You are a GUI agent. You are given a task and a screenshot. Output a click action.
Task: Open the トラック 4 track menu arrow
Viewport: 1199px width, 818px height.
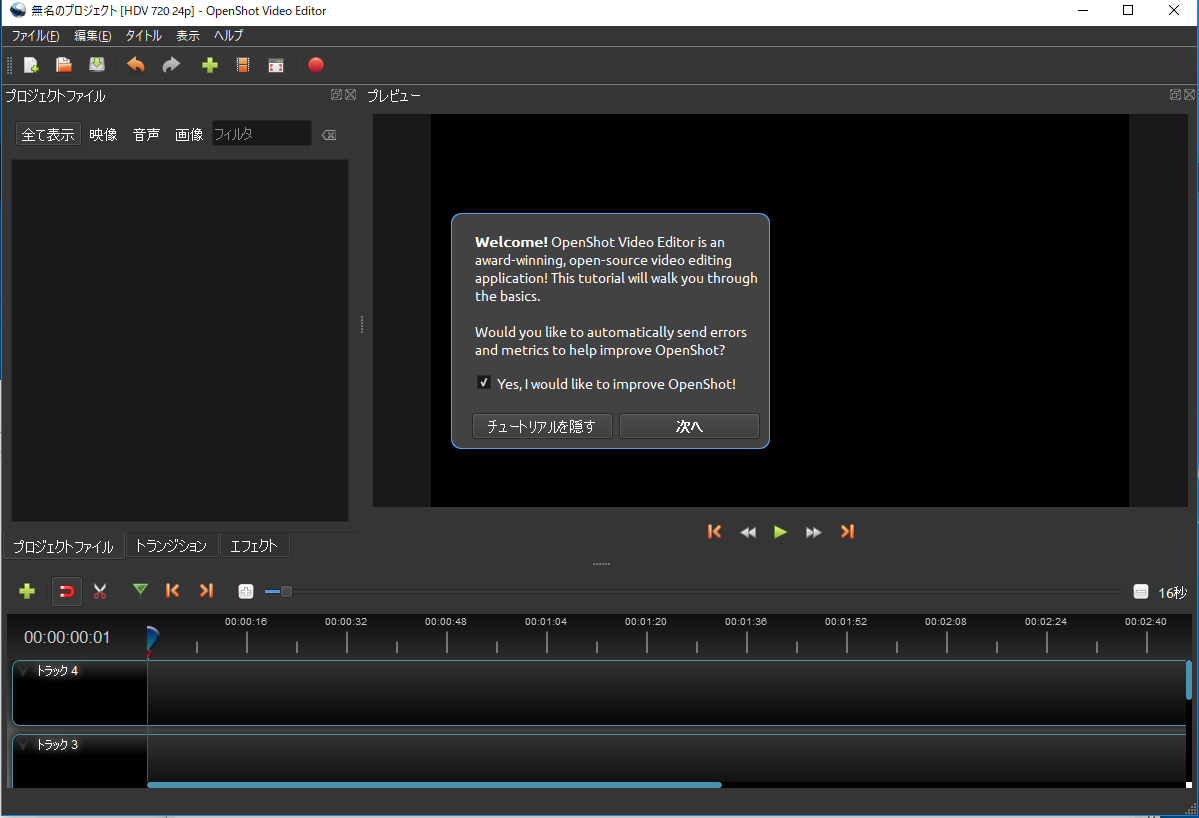tap(23, 671)
